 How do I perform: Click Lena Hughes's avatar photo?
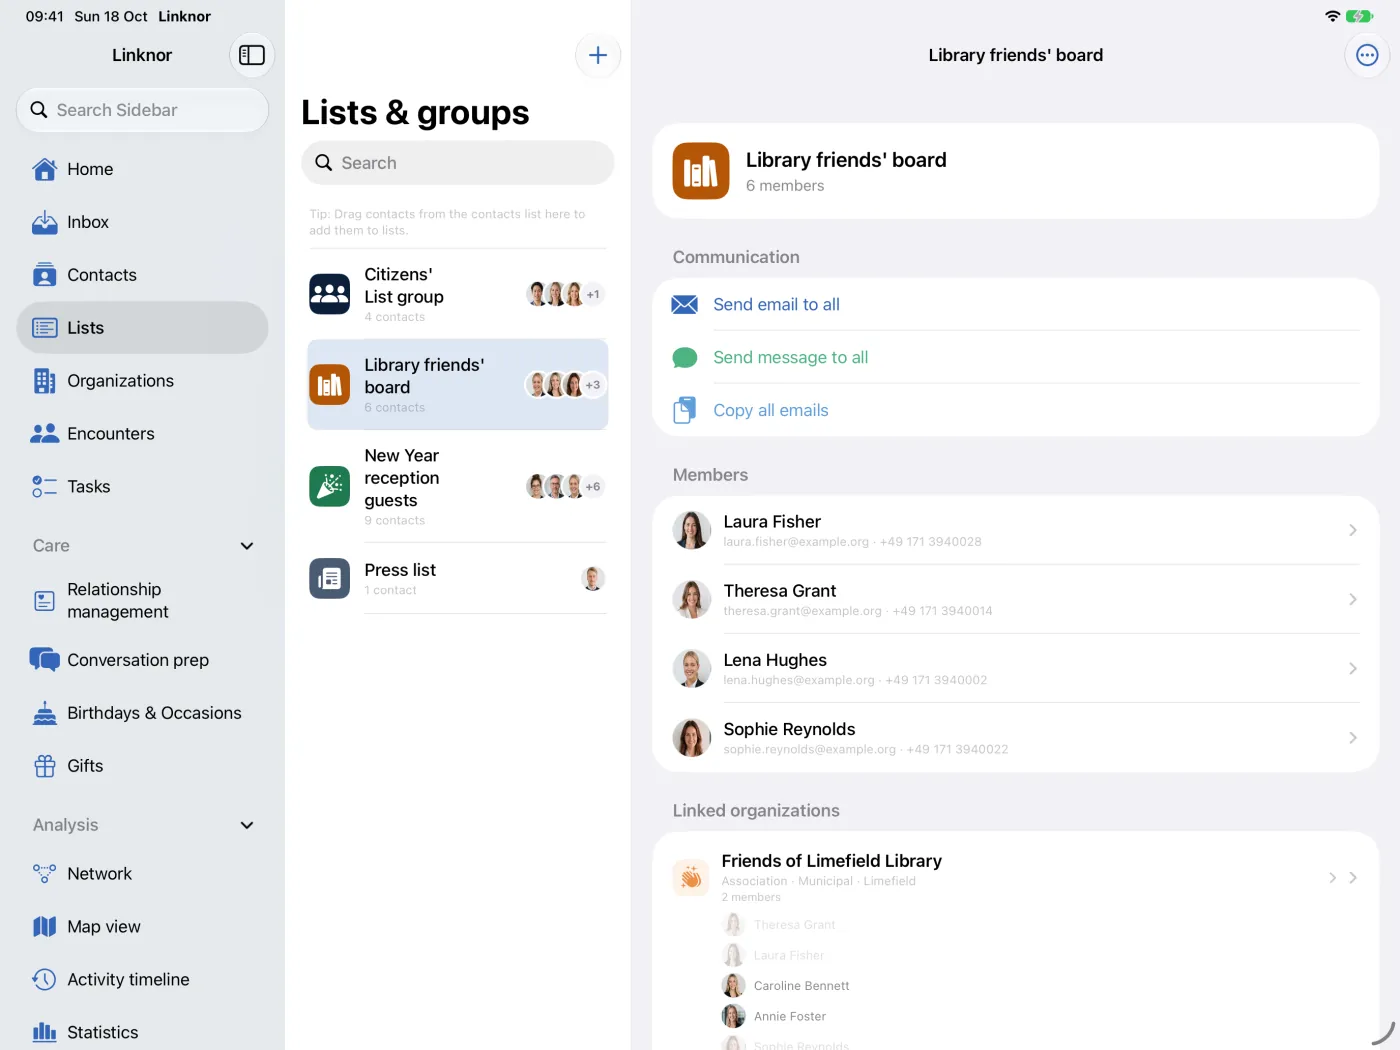pos(691,669)
